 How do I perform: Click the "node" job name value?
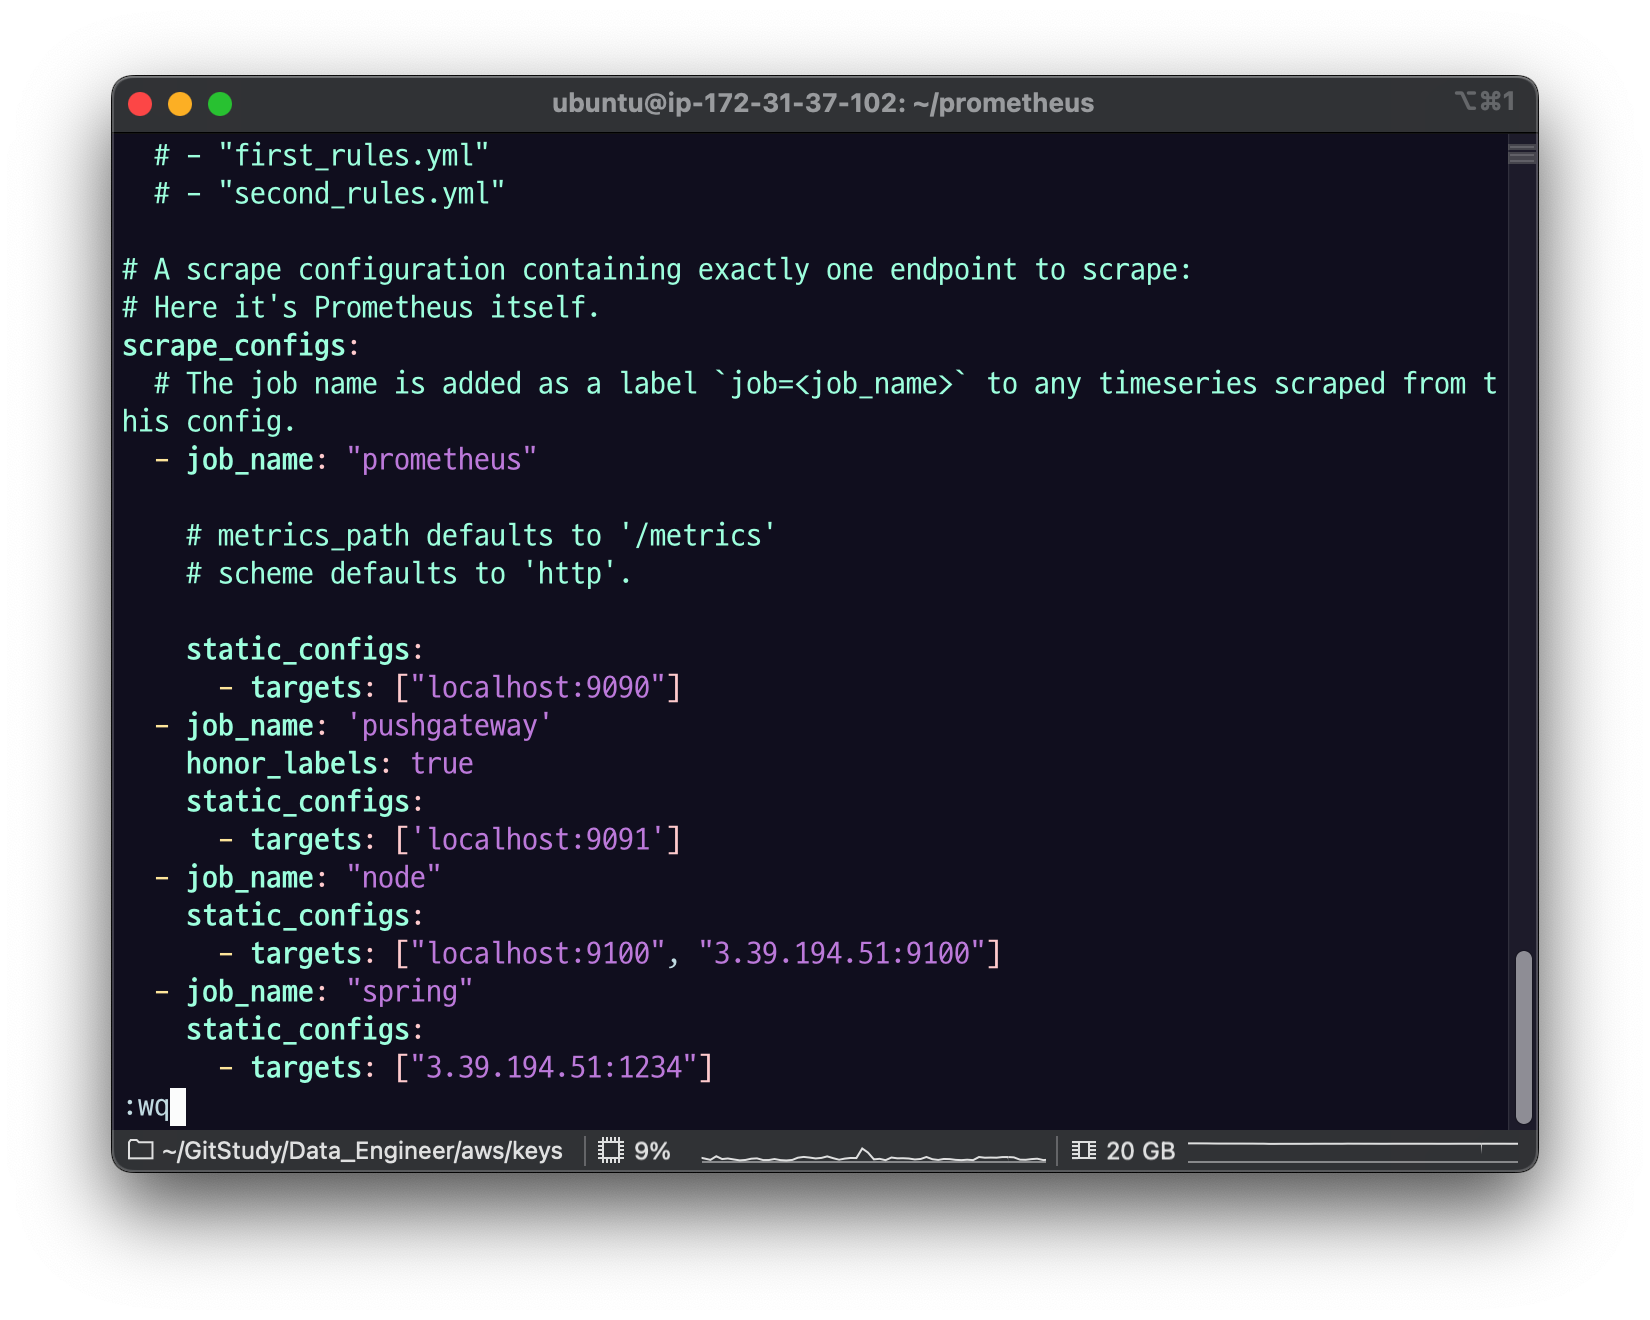tap(394, 878)
